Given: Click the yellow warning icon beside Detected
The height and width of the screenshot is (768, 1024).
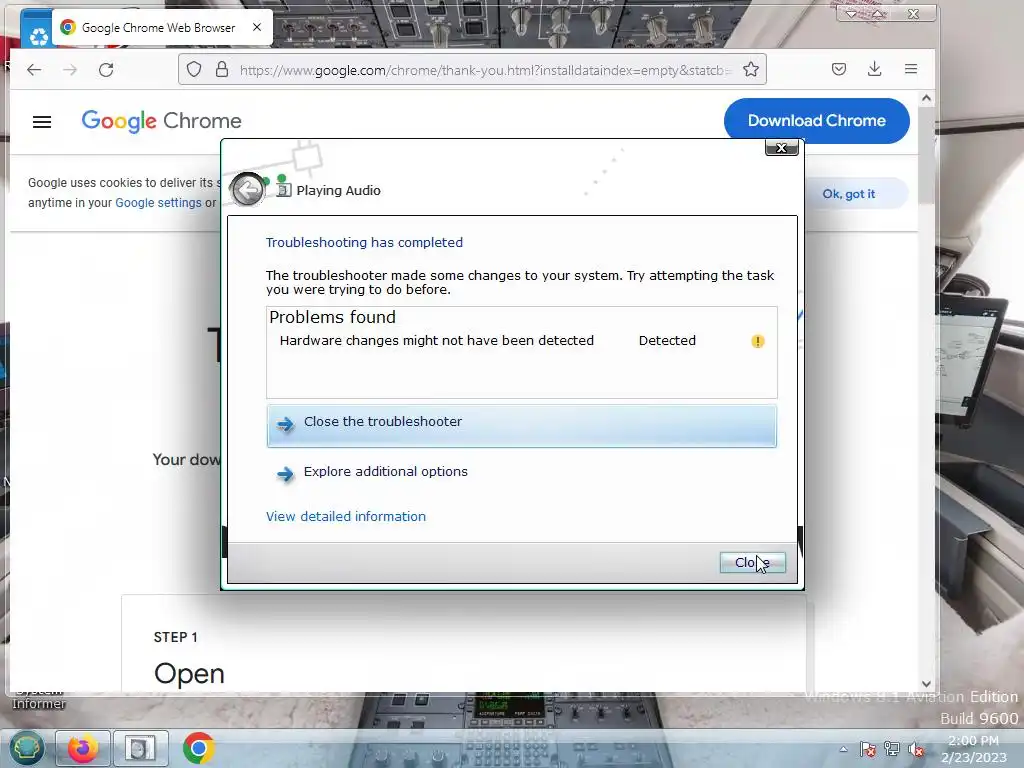Looking at the screenshot, I should pos(758,341).
